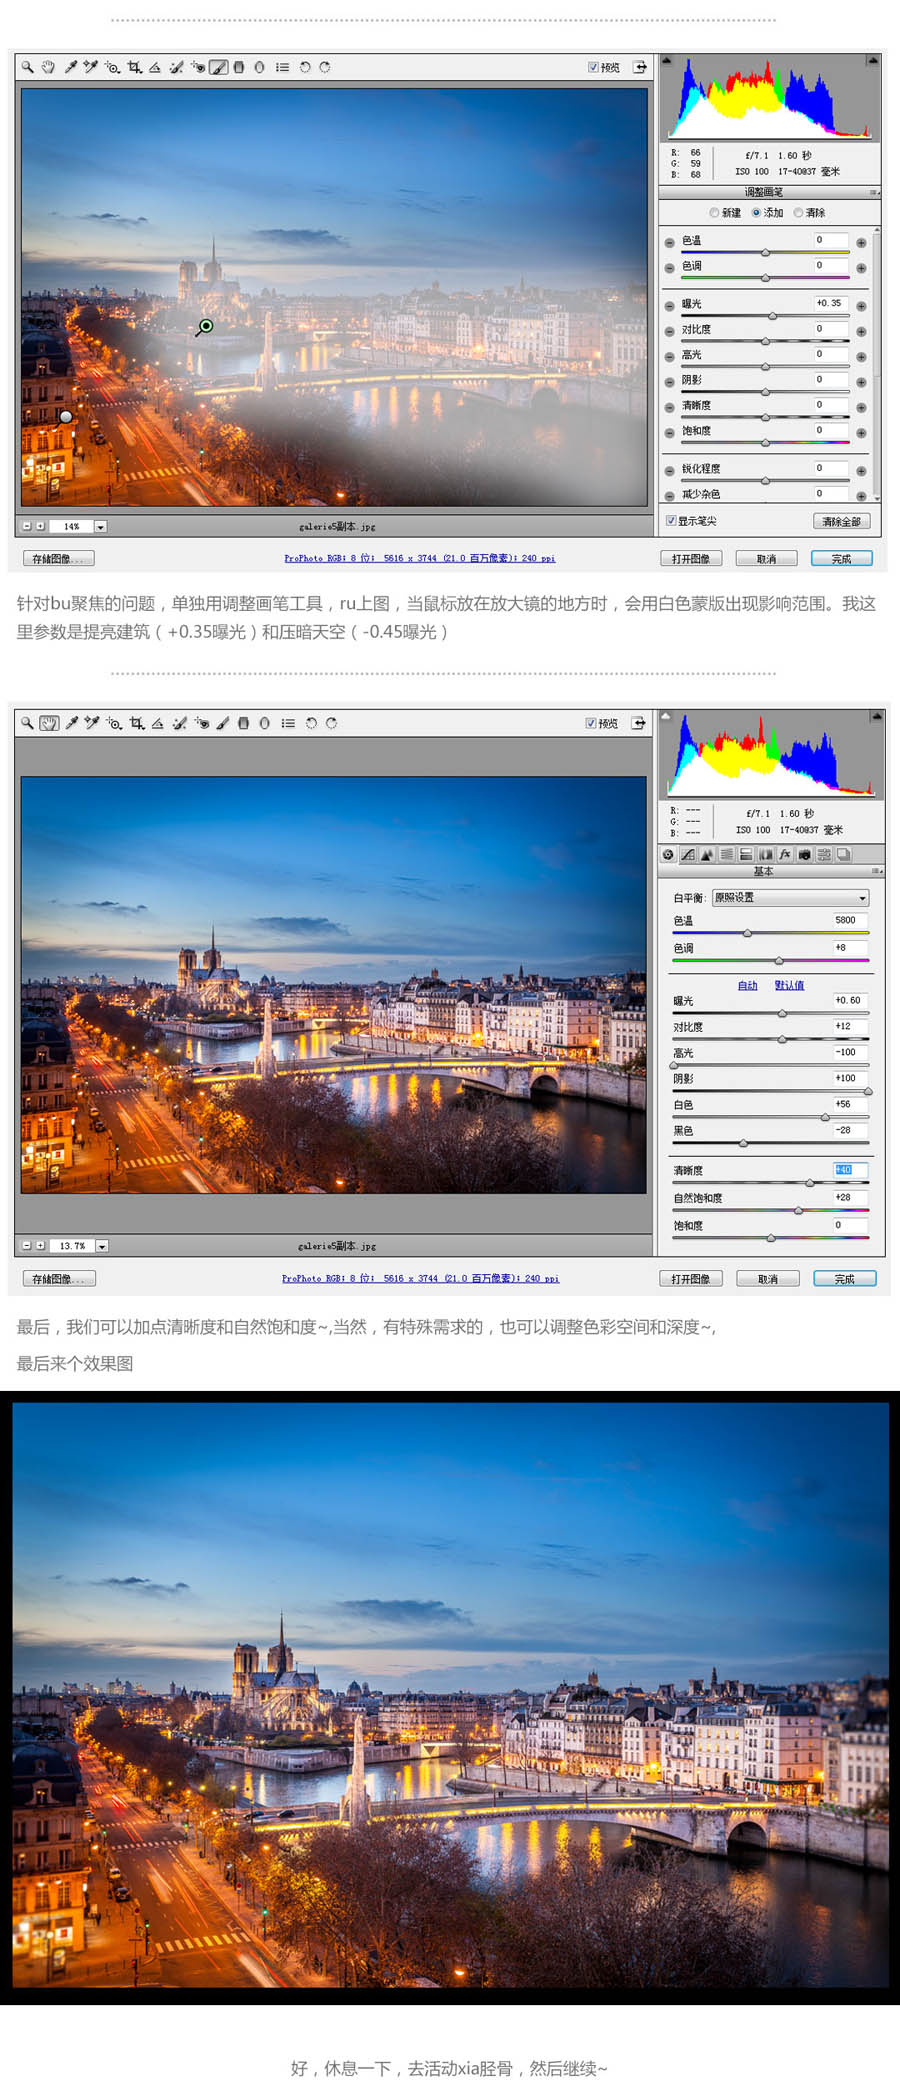Rotate image clockwise in Basic panel window
This screenshot has width=900, height=2096.
click(x=331, y=723)
